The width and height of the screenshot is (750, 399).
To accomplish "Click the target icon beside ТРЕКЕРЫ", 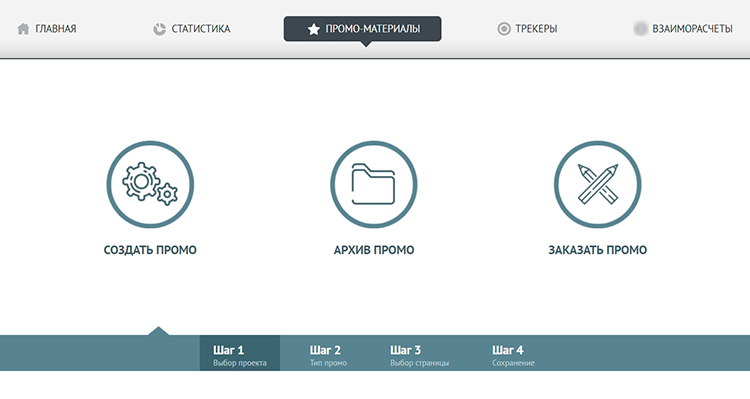I will coord(504,29).
